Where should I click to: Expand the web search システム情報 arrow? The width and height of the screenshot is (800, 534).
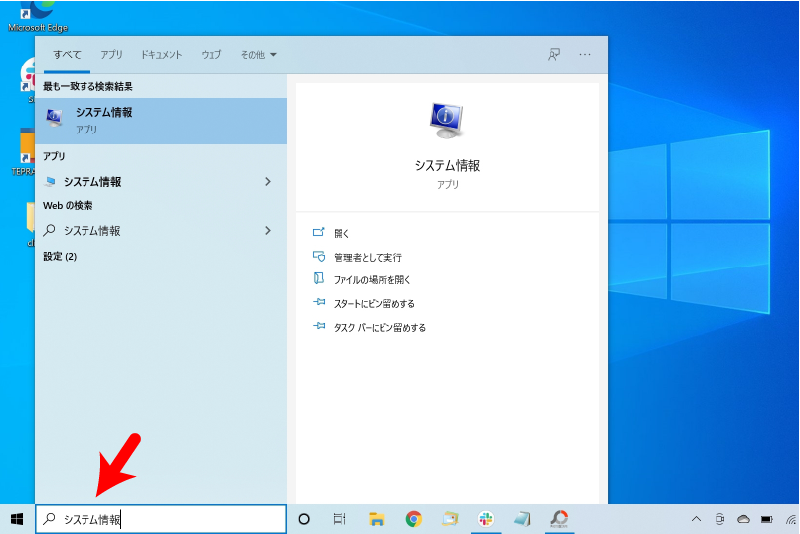pyautogui.click(x=267, y=231)
